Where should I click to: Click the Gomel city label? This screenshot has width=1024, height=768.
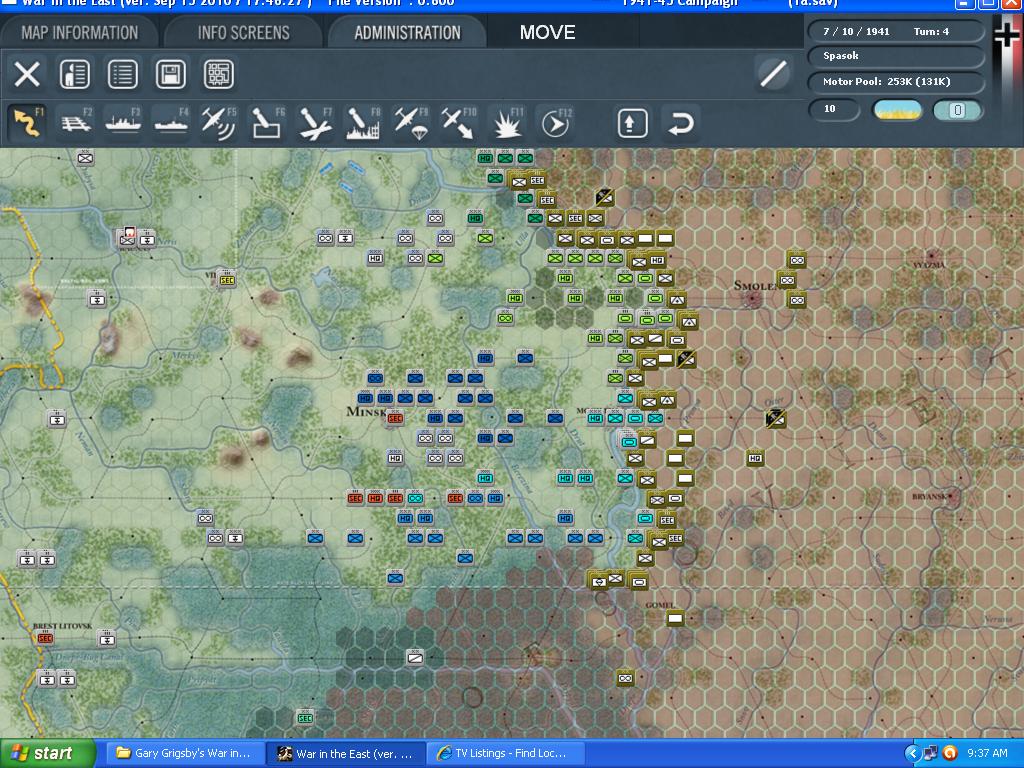[x=660, y=605]
